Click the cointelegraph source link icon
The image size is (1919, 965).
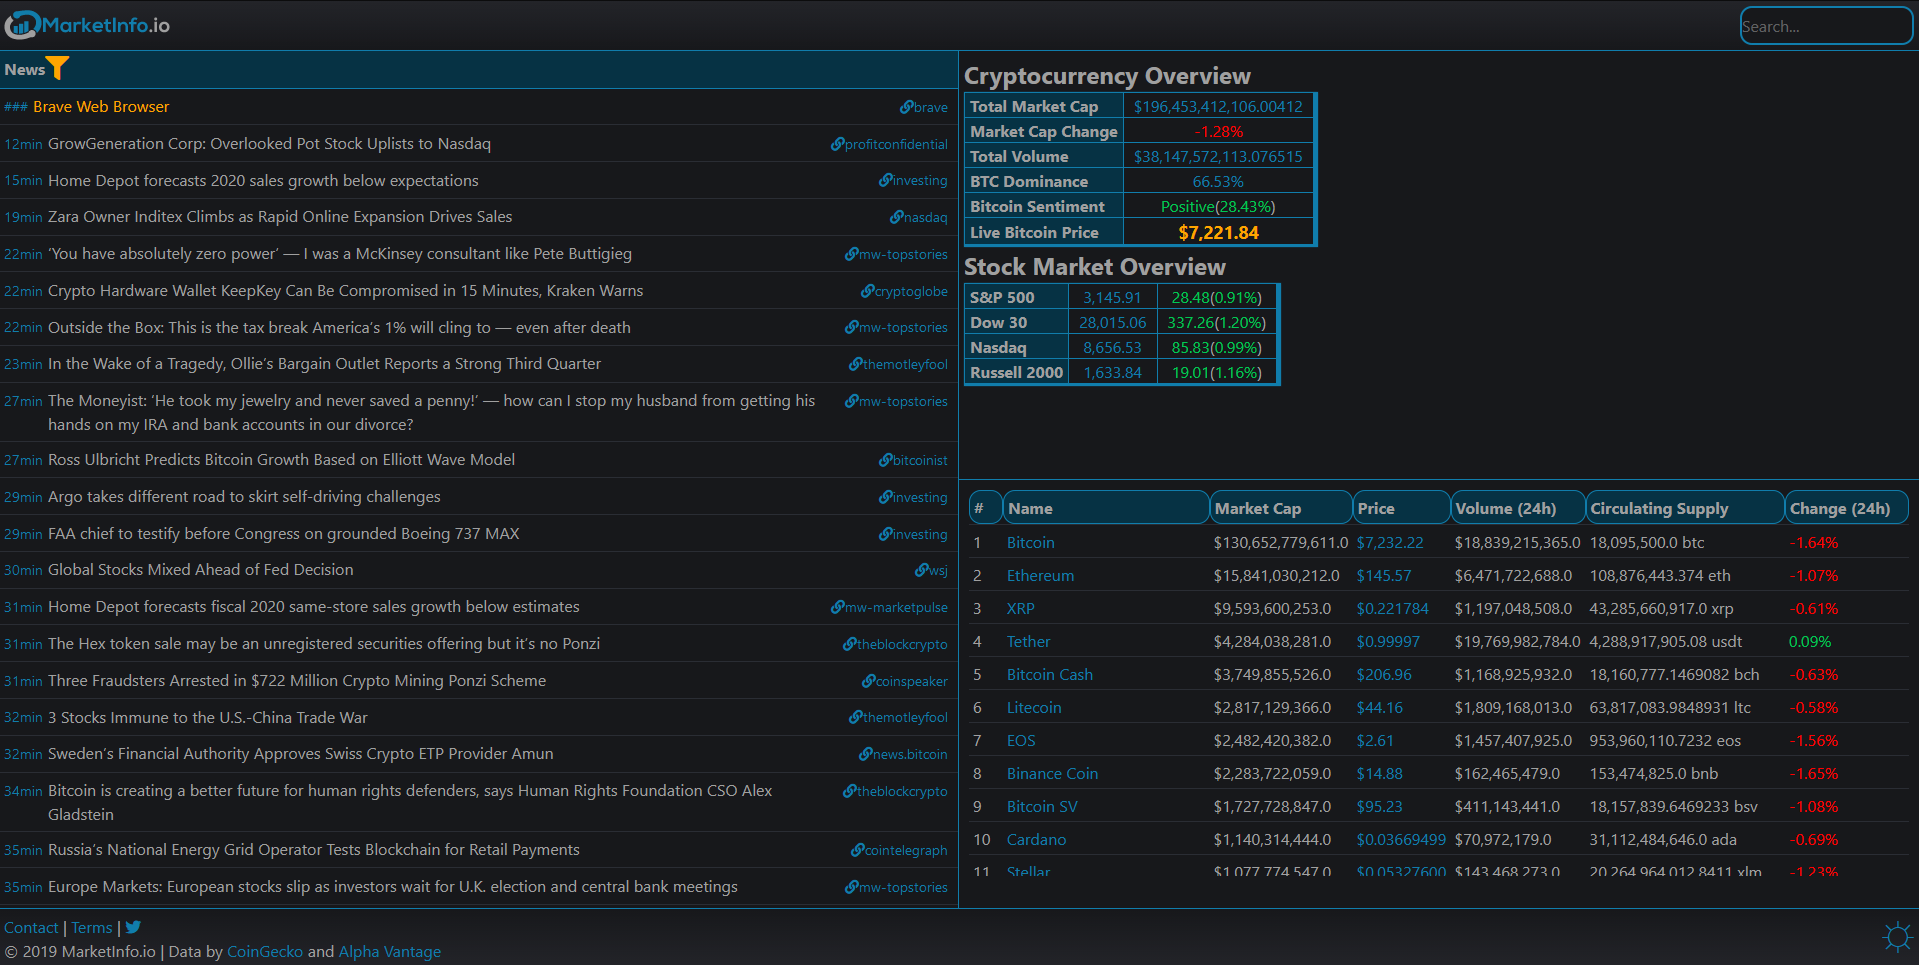pyautogui.click(x=857, y=850)
